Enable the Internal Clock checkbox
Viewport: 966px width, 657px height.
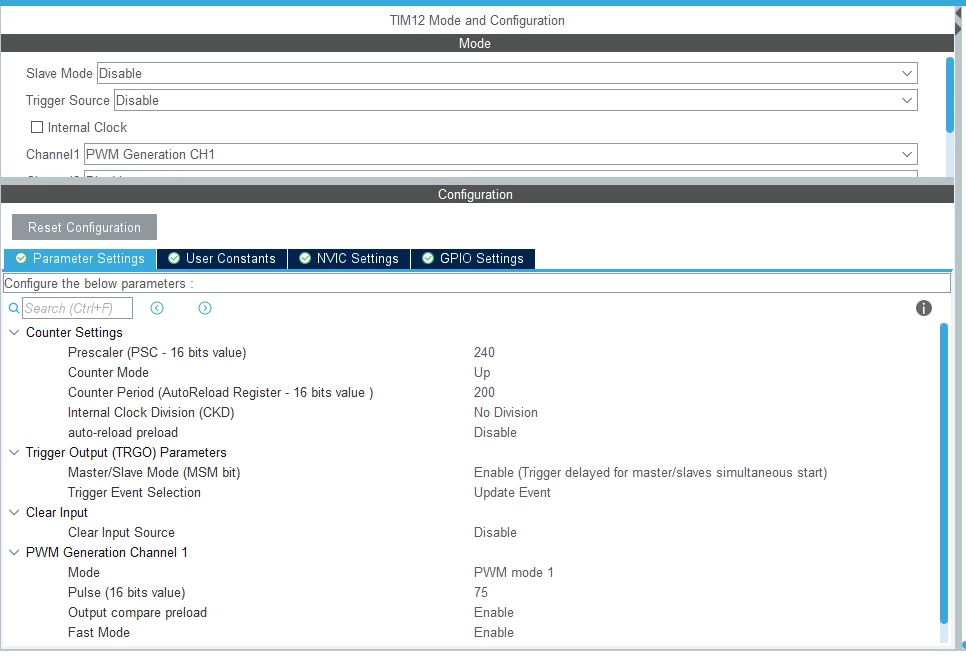(x=37, y=127)
